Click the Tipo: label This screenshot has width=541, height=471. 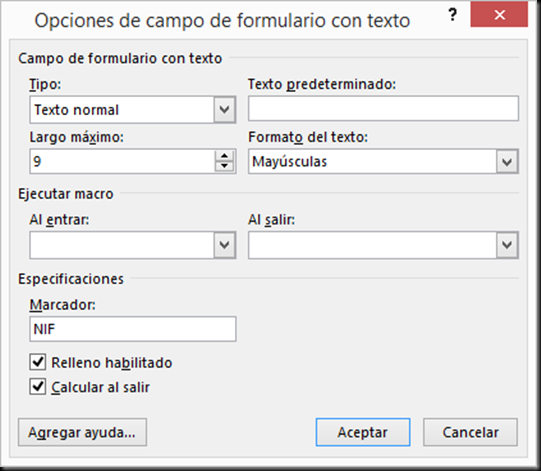[x=45, y=84]
